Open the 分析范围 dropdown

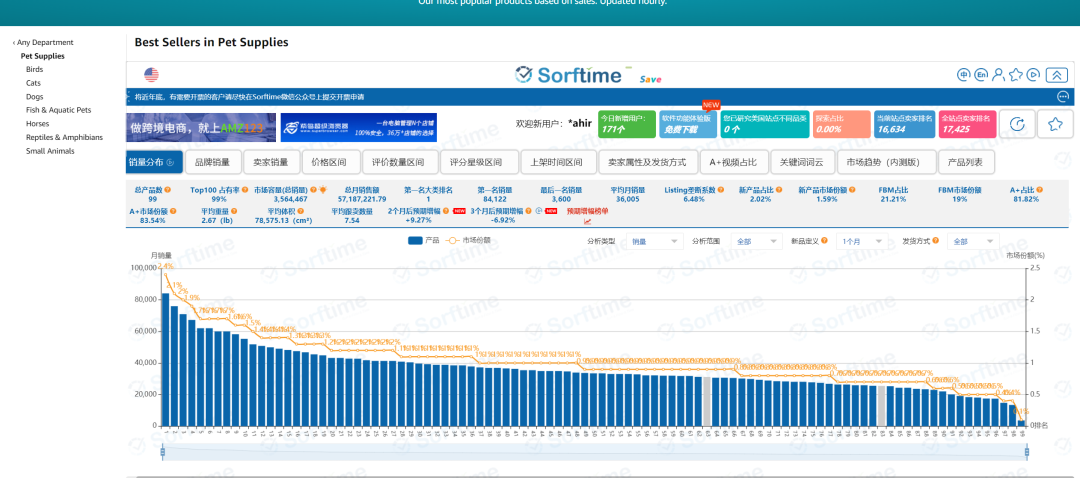[x=757, y=242]
